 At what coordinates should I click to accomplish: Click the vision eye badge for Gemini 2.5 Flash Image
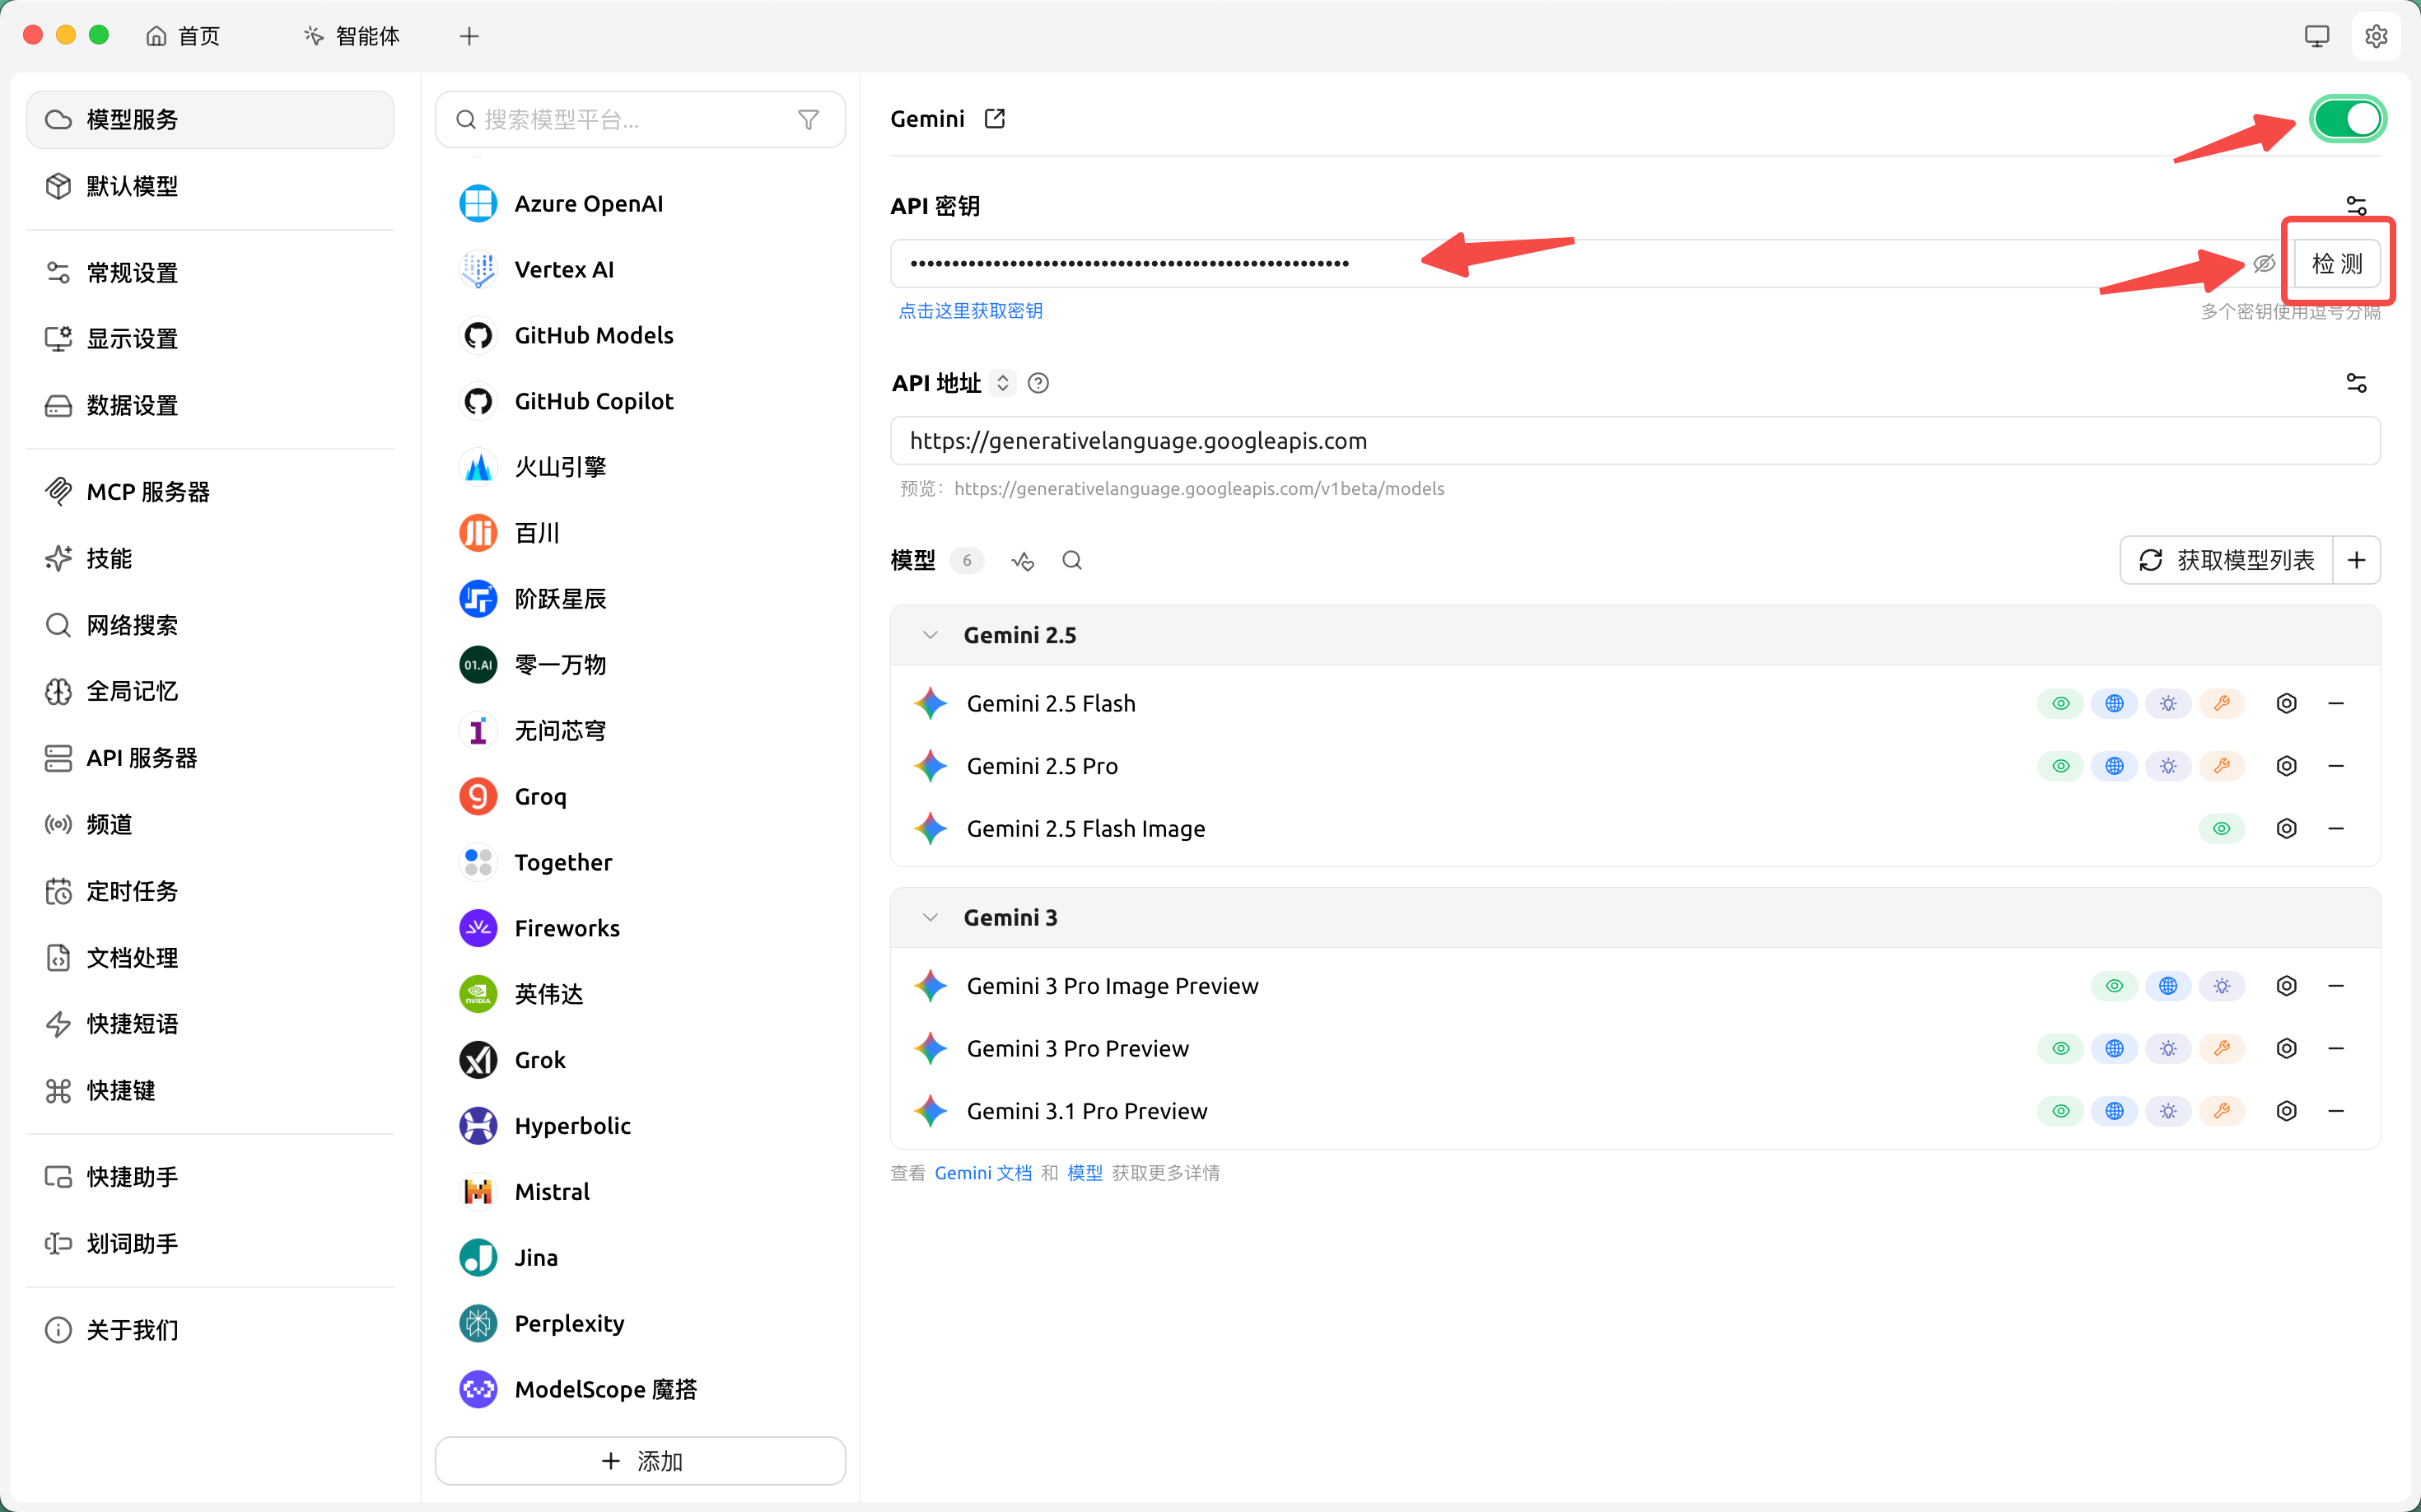pos(2221,829)
